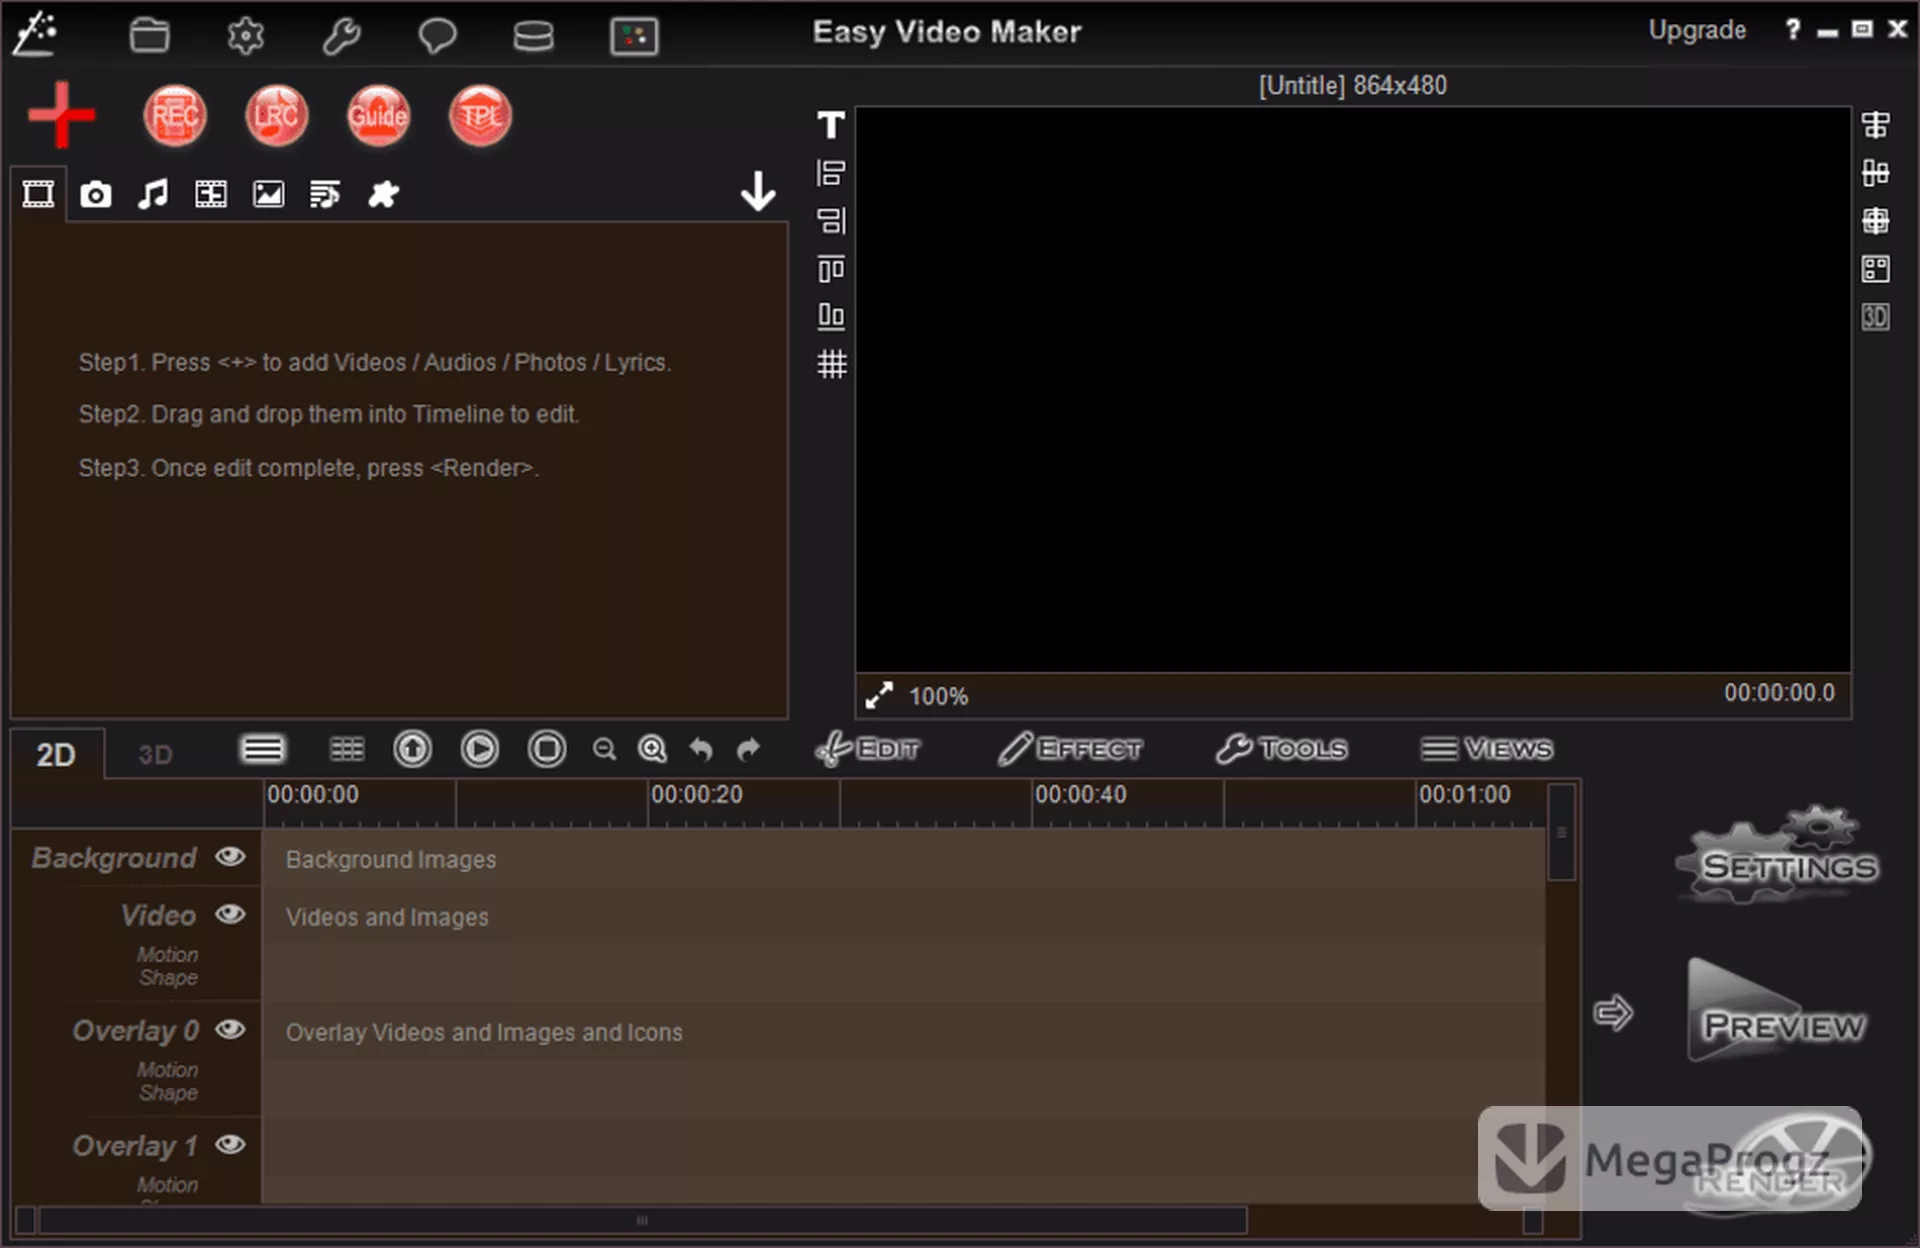
Task: Switch to the image picture media tab
Action: click(268, 194)
